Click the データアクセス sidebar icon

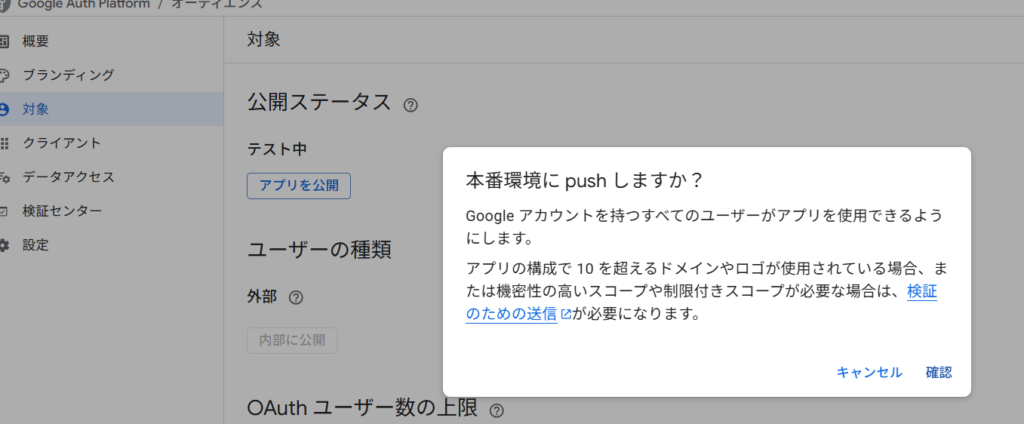click(x=4, y=177)
